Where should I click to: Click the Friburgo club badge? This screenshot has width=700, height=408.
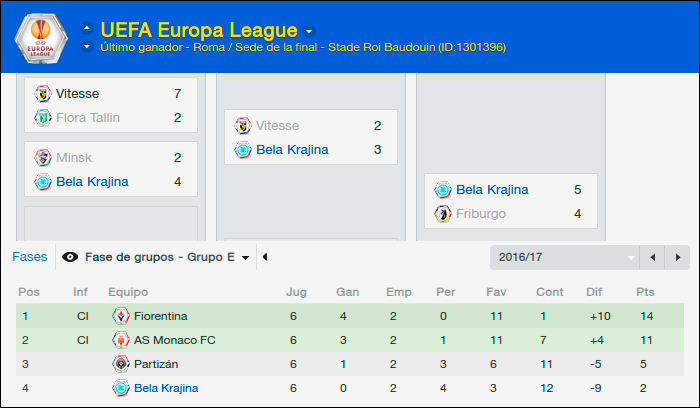[443, 214]
